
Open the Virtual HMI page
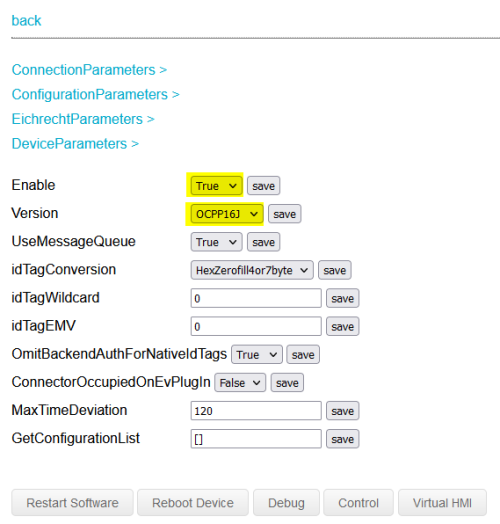pyautogui.click(x=442, y=503)
